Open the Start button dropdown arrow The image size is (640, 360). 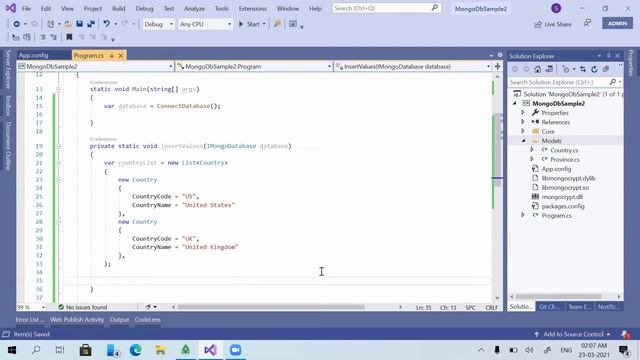click(264, 24)
